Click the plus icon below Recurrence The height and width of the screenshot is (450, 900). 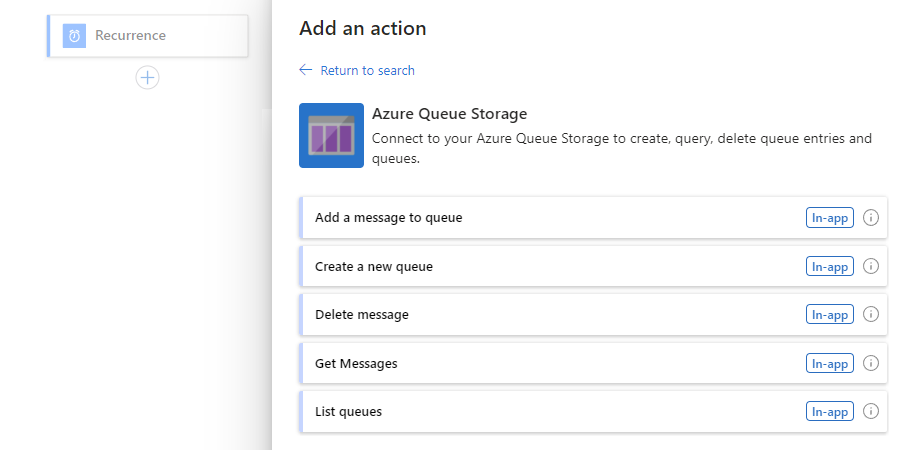[147, 77]
